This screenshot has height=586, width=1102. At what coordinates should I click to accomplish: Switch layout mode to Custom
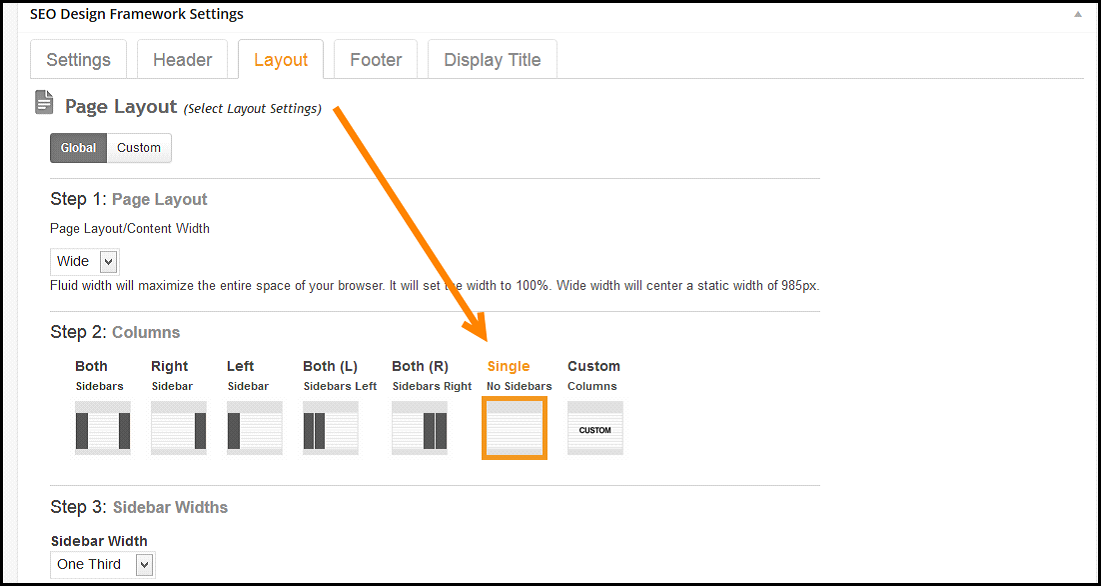[x=139, y=148]
